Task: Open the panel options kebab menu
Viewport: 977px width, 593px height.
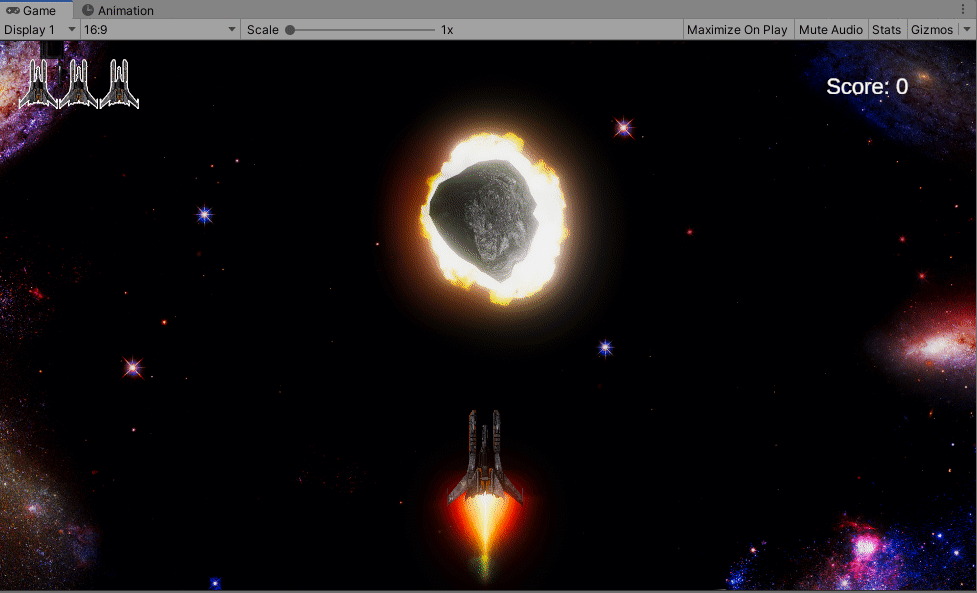Action: pyautogui.click(x=963, y=9)
